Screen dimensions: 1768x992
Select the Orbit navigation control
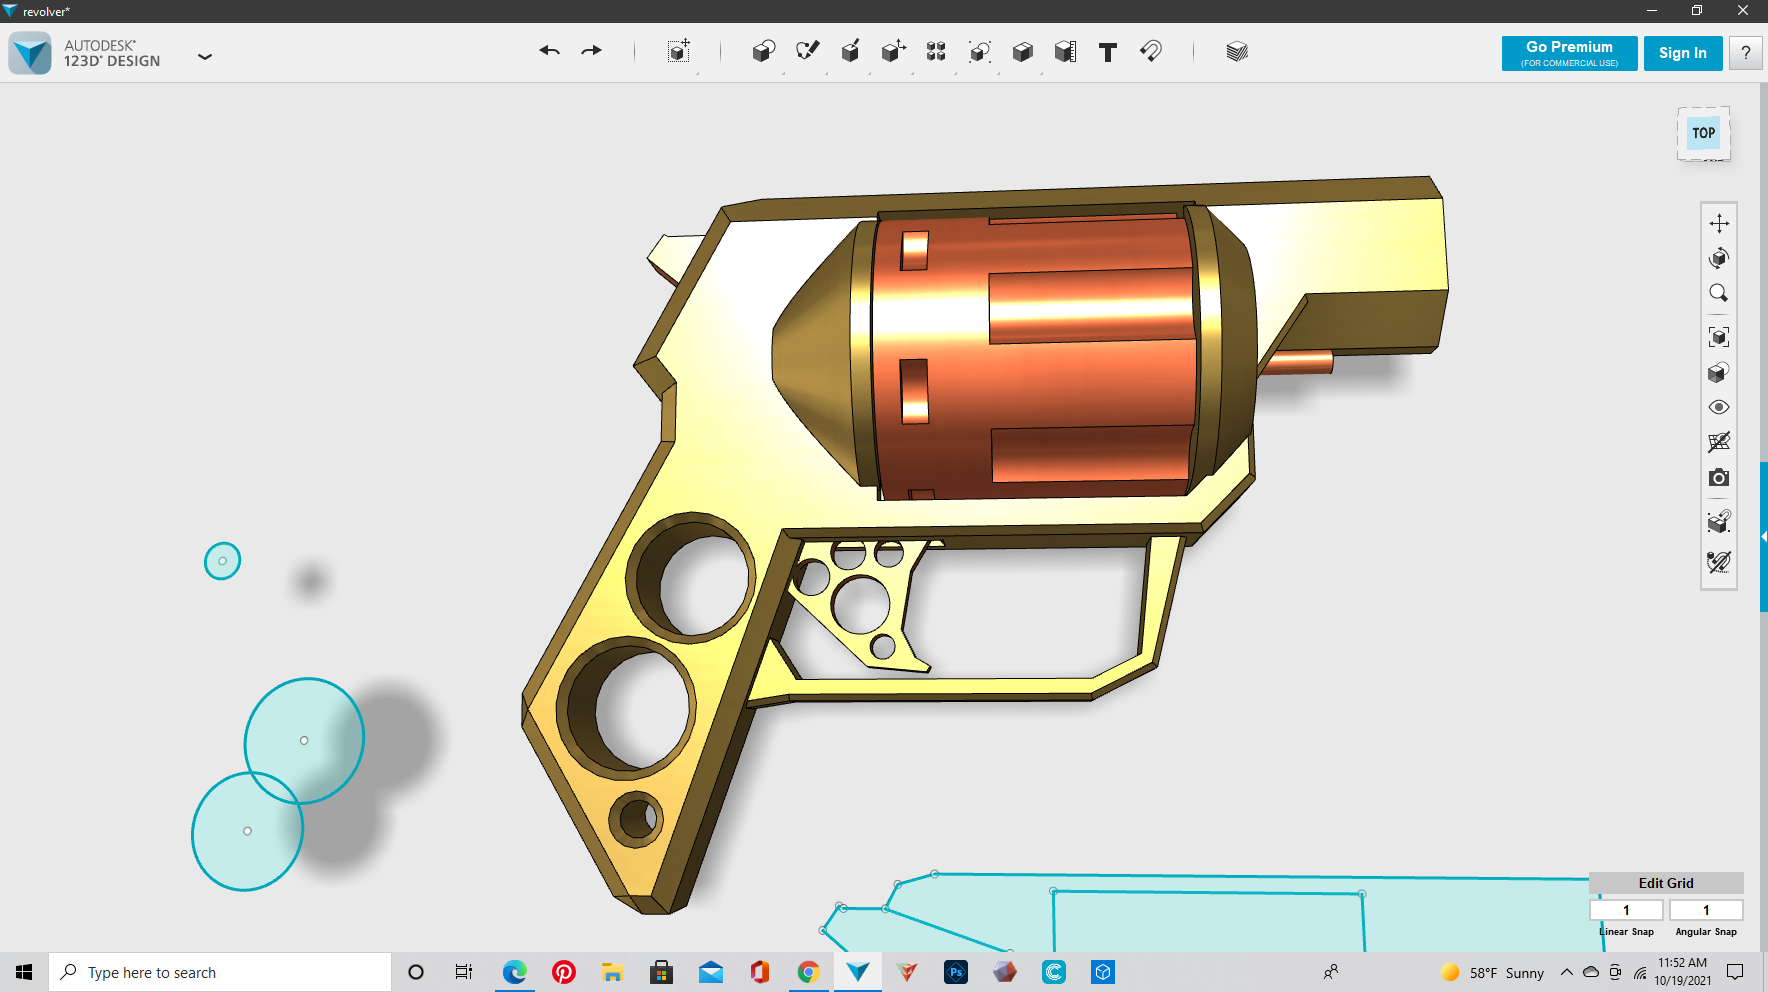(1718, 258)
